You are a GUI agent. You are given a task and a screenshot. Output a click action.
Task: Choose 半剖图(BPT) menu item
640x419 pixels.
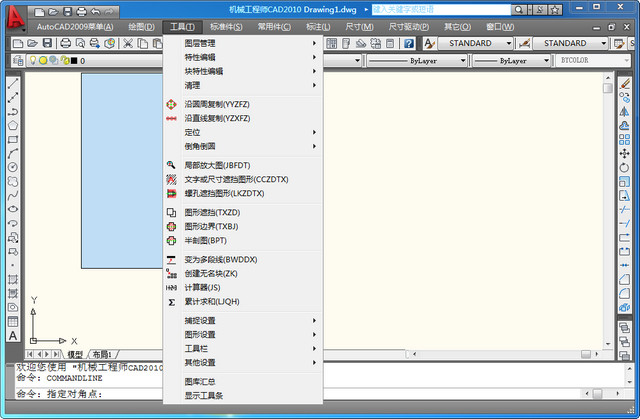[243, 241]
